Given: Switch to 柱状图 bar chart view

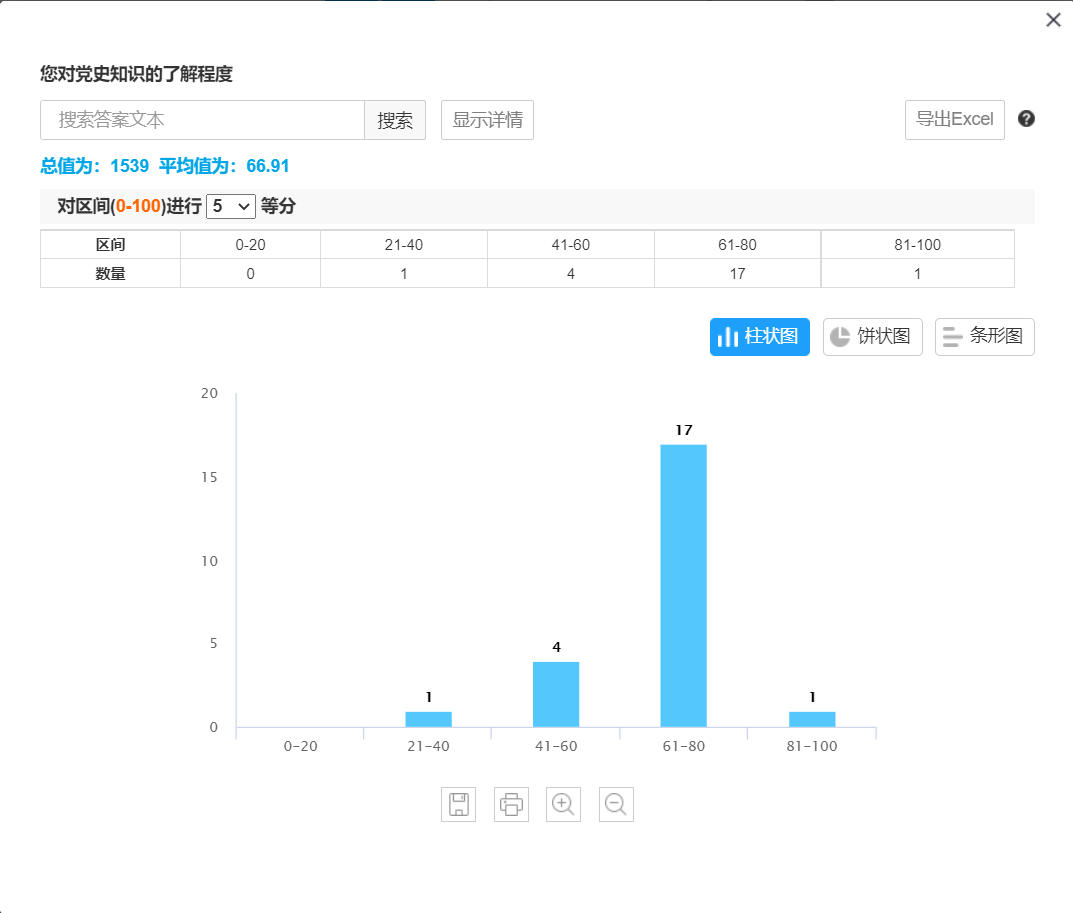Looking at the screenshot, I should click(x=760, y=337).
